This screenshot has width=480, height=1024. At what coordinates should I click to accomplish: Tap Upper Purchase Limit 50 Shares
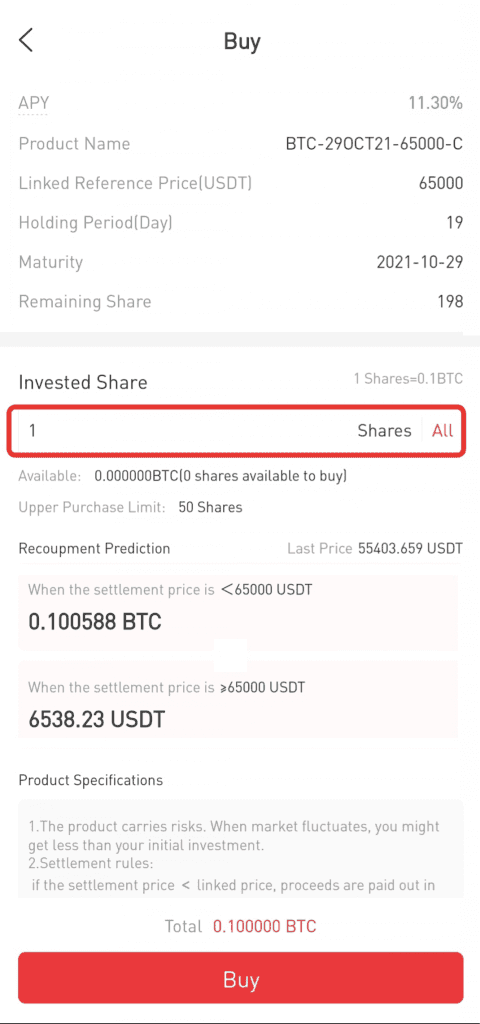(x=131, y=507)
